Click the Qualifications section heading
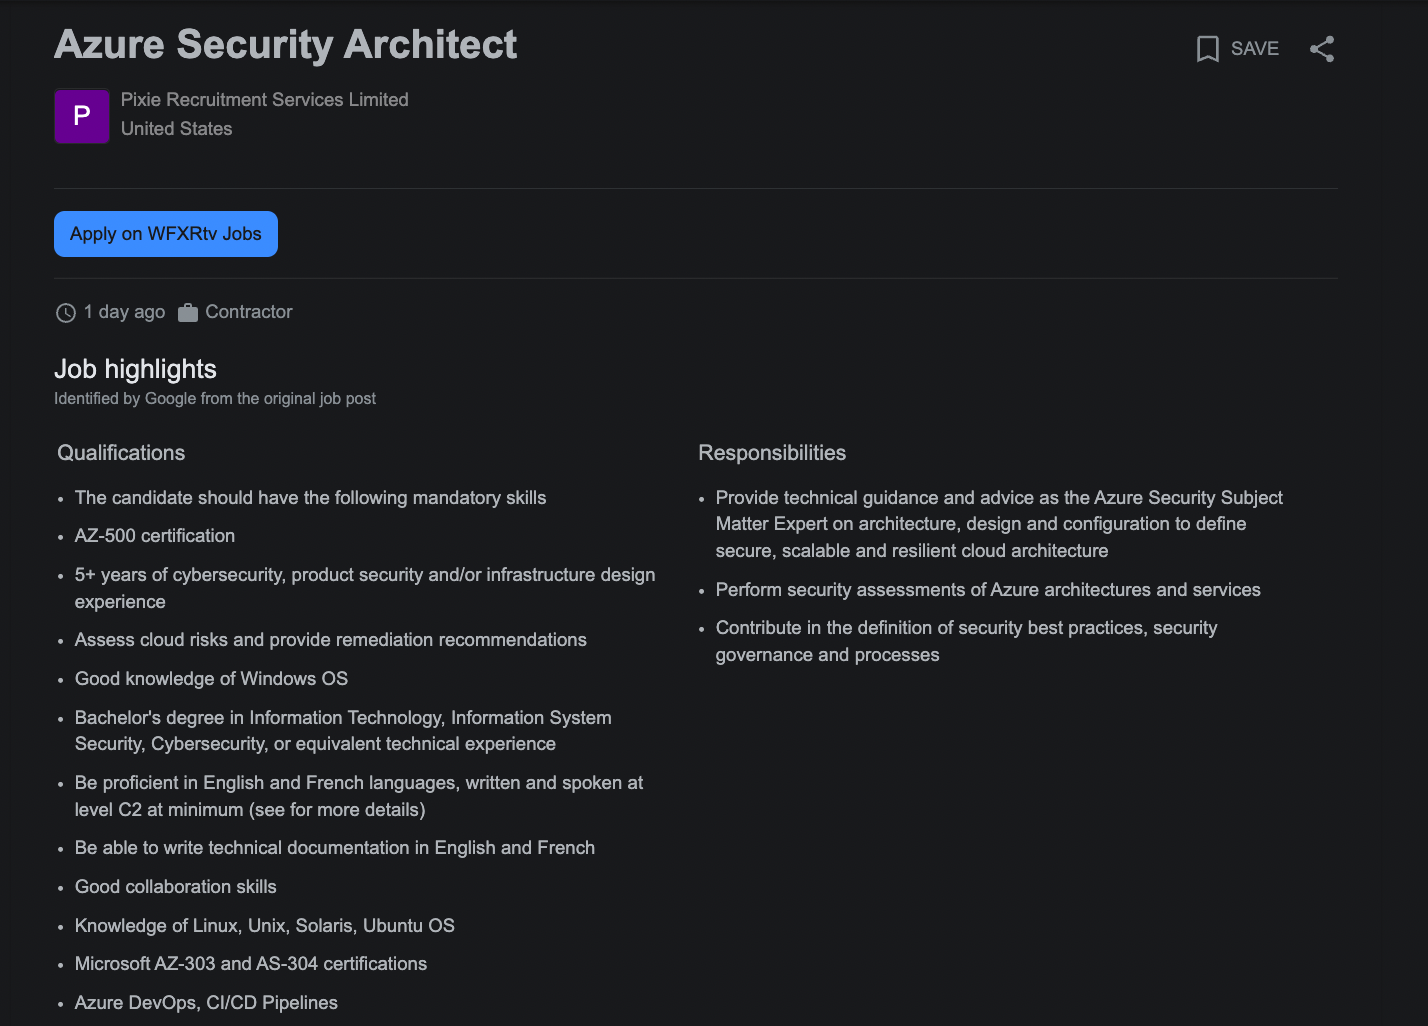The width and height of the screenshot is (1428, 1026). click(x=121, y=453)
